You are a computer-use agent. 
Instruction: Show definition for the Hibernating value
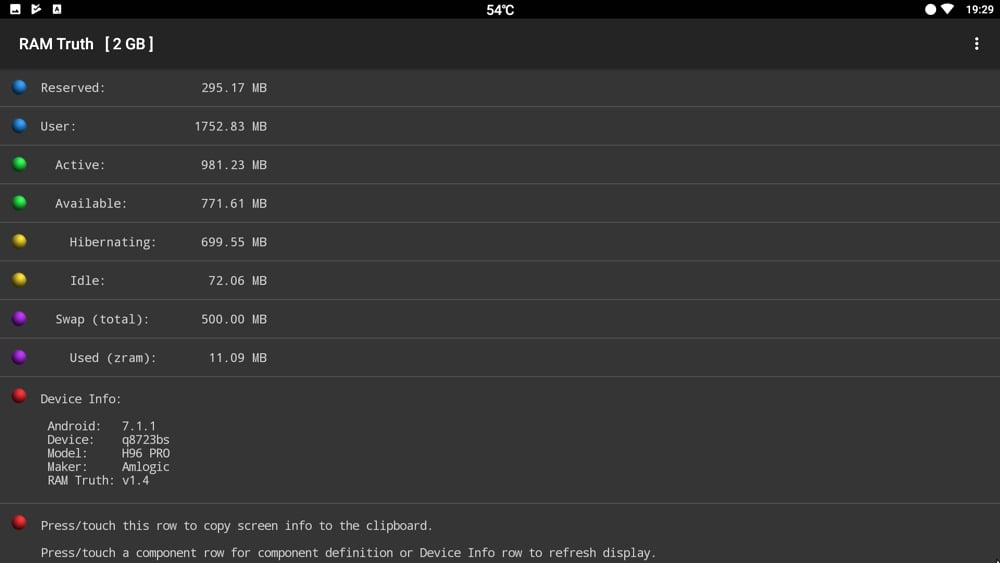(234, 242)
